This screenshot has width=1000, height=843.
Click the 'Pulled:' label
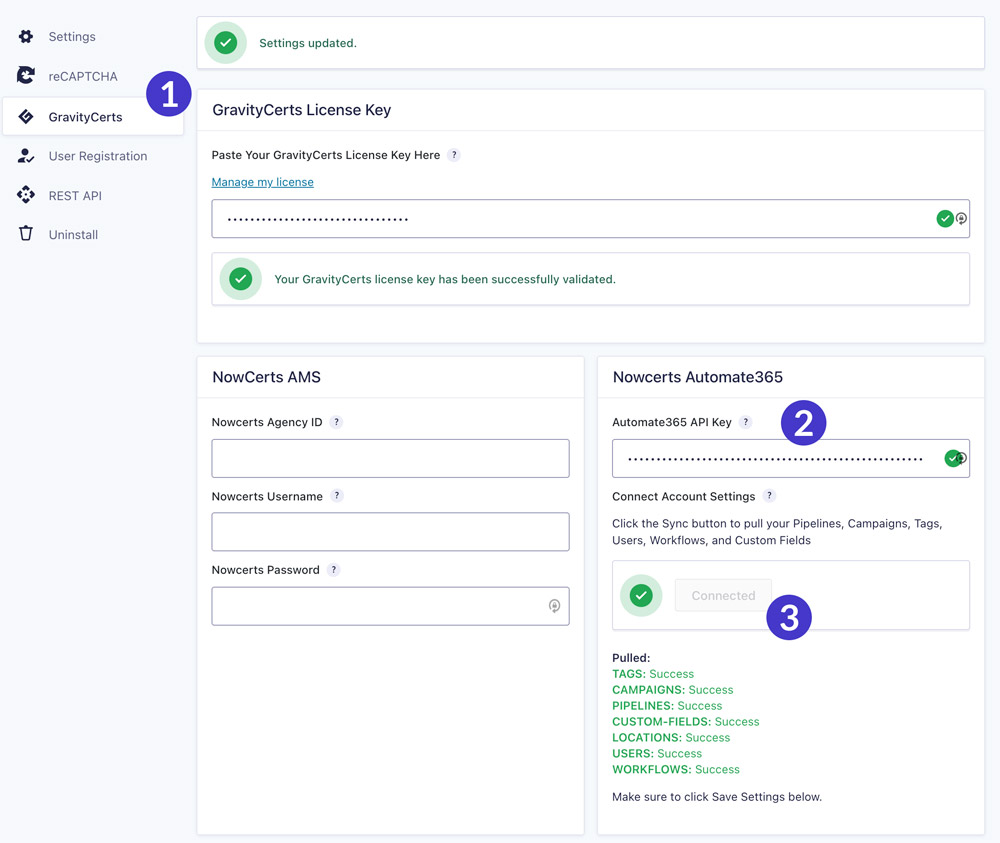(x=631, y=657)
